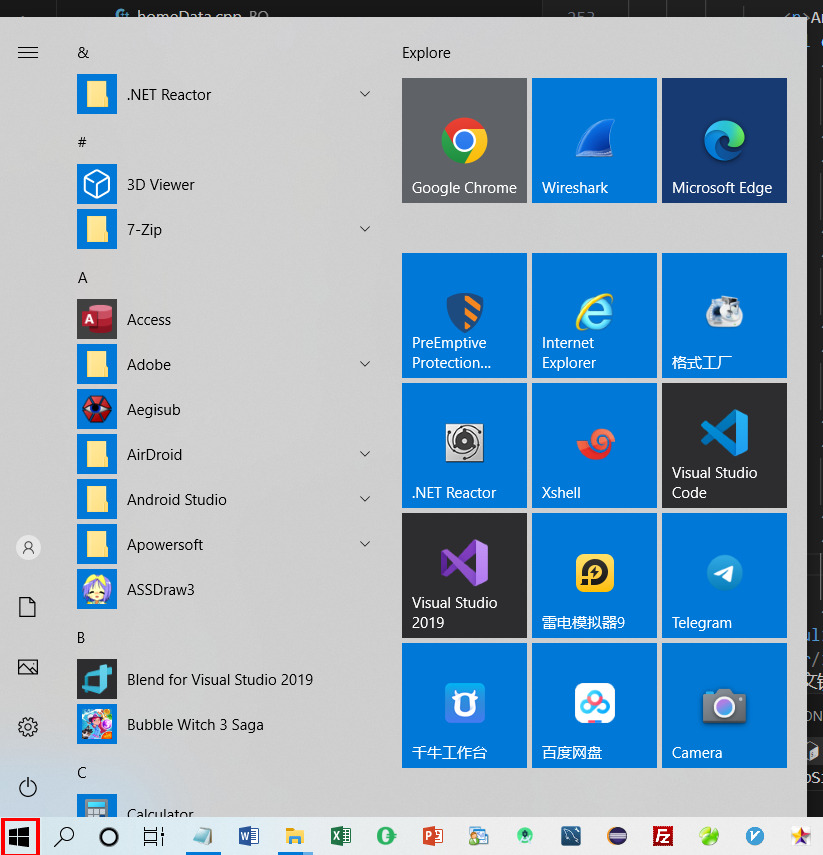This screenshot has width=823, height=855.
Task: Open MySQL Workbench dolphin taskbar icon
Action: [571, 836]
